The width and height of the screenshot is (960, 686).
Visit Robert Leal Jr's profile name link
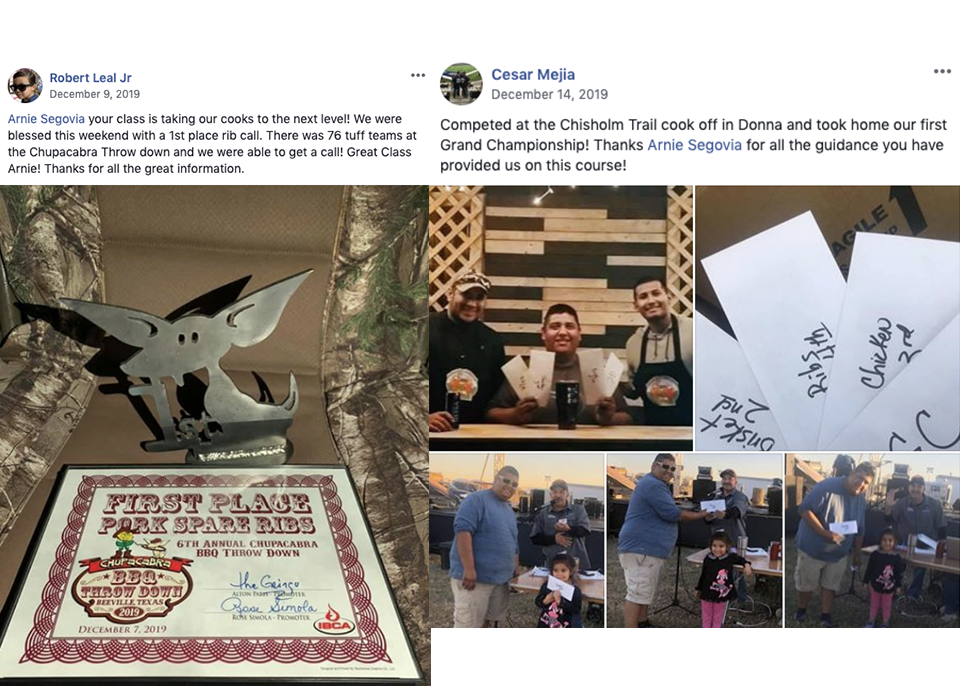point(91,78)
